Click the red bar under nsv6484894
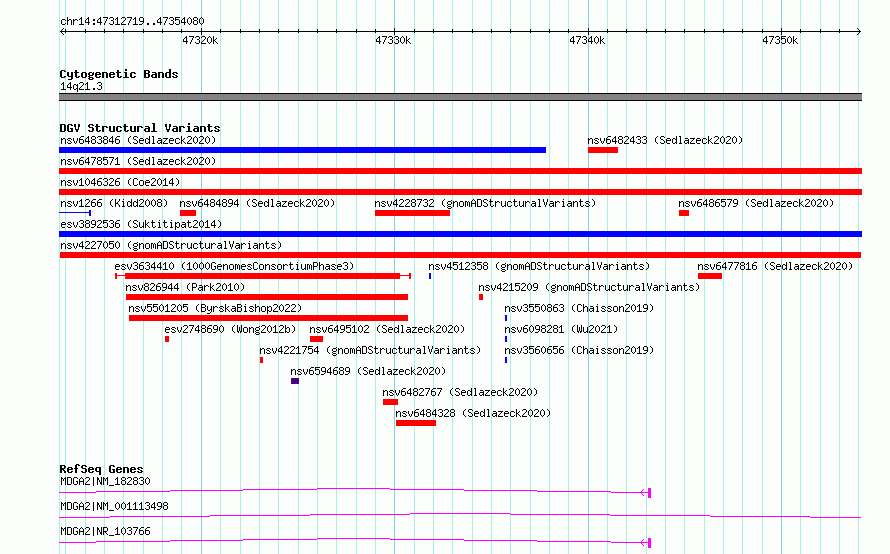 coord(188,213)
